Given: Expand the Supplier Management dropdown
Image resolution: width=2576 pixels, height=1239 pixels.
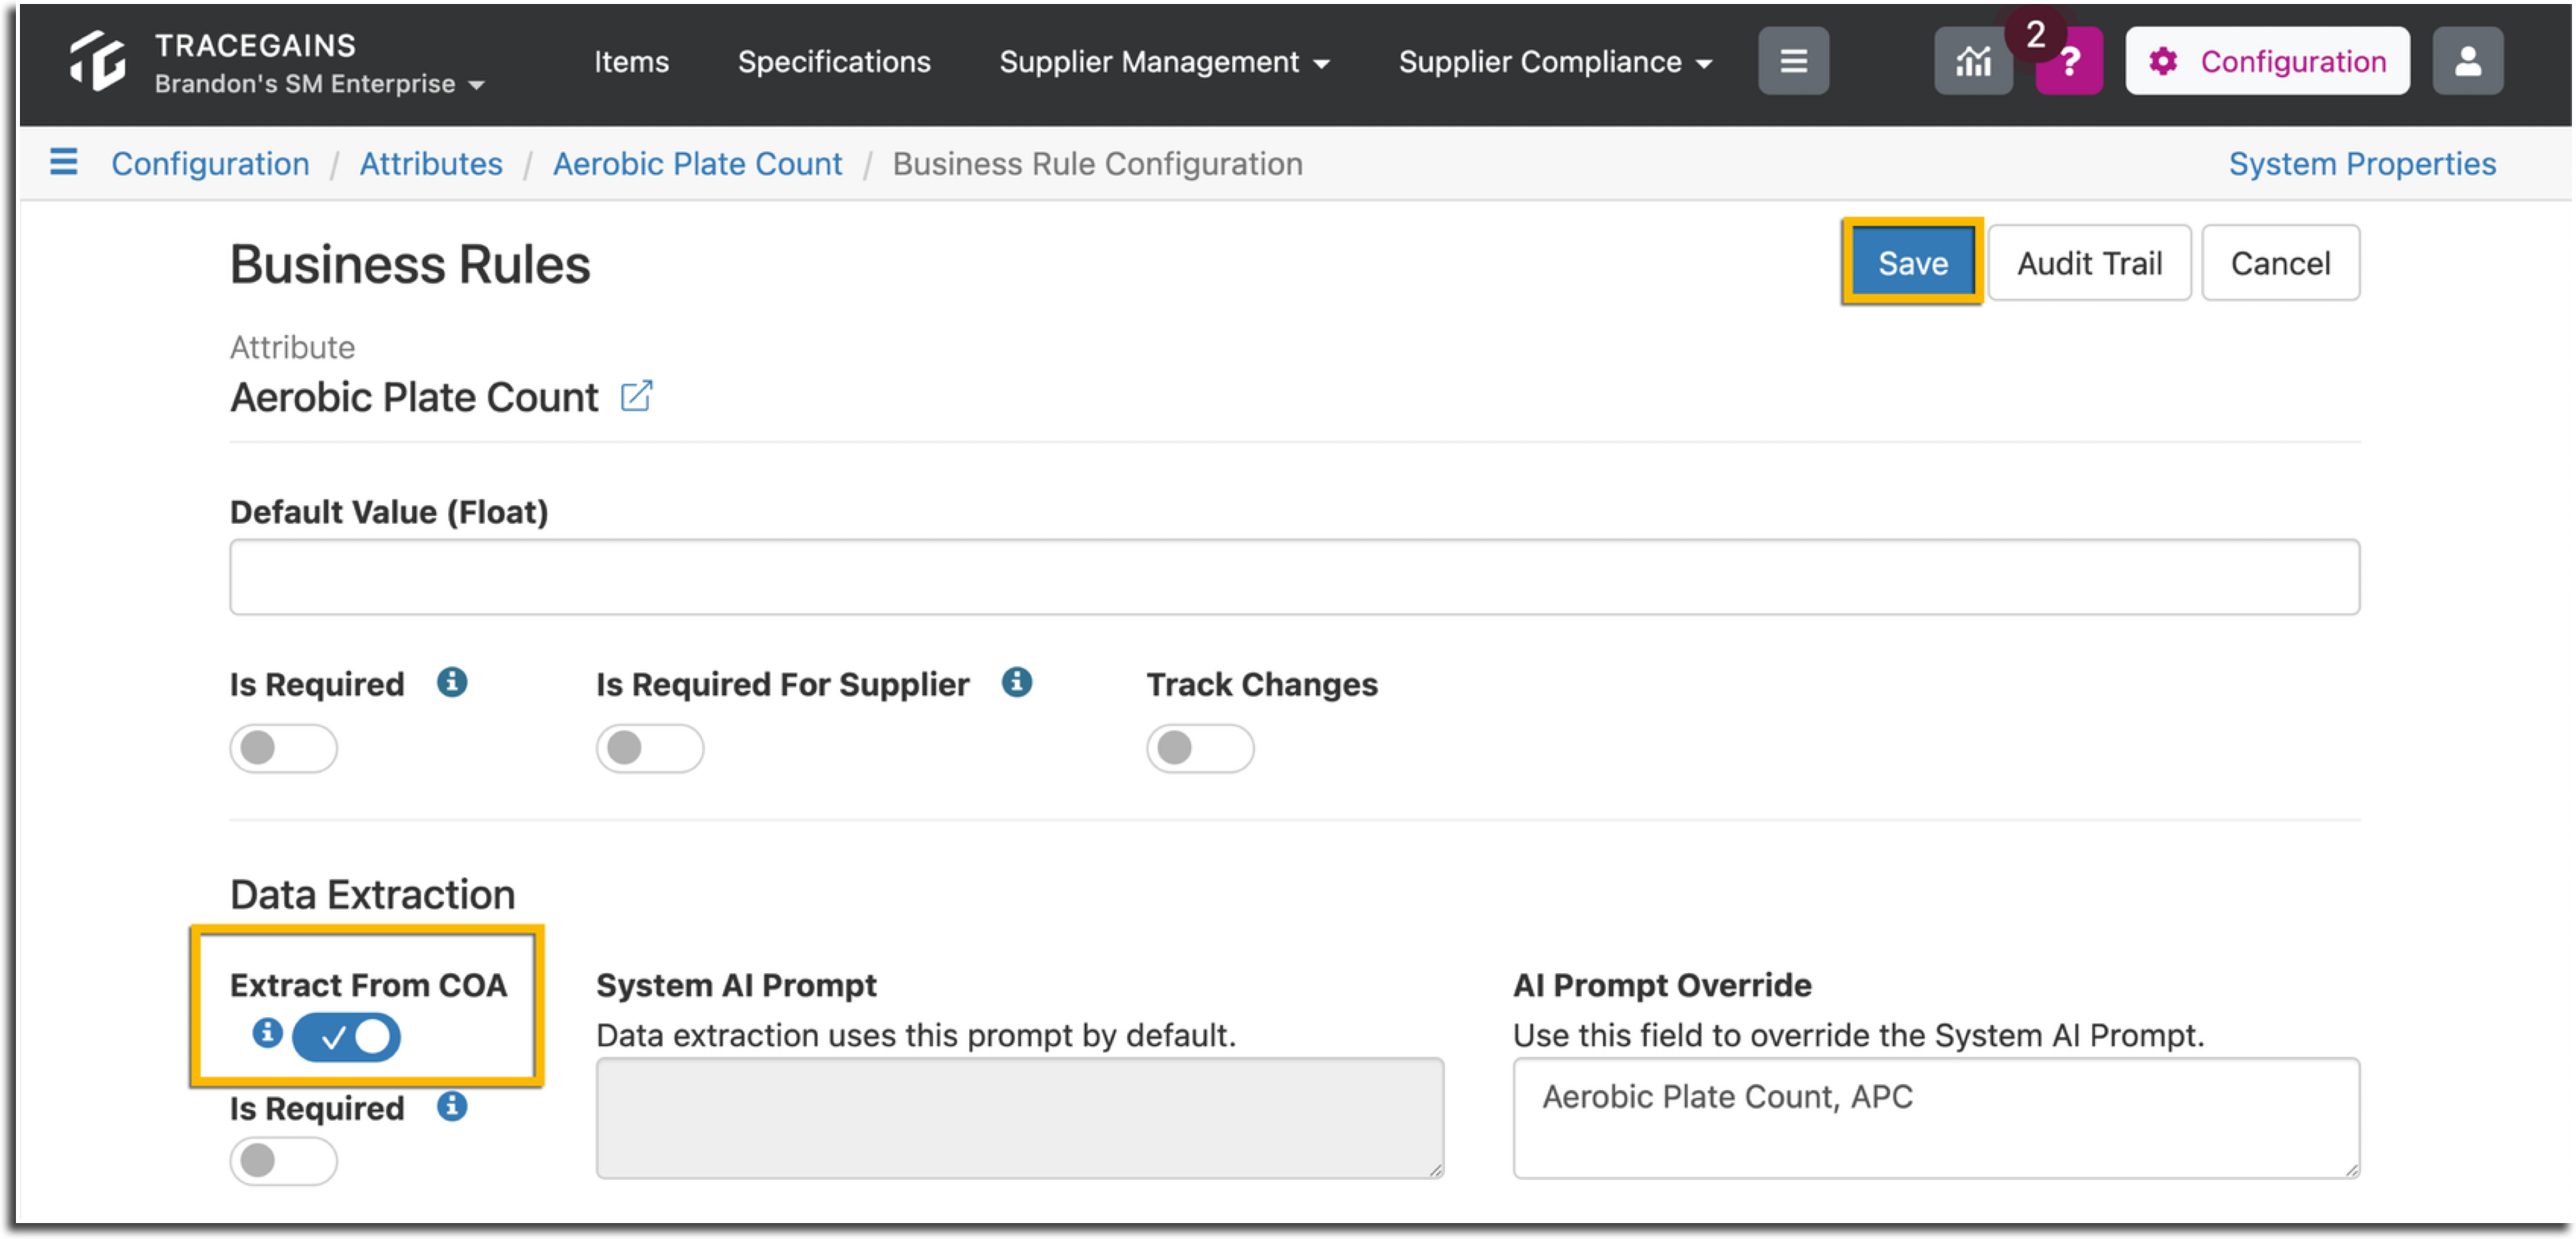Looking at the screenshot, I should 1164,62.
